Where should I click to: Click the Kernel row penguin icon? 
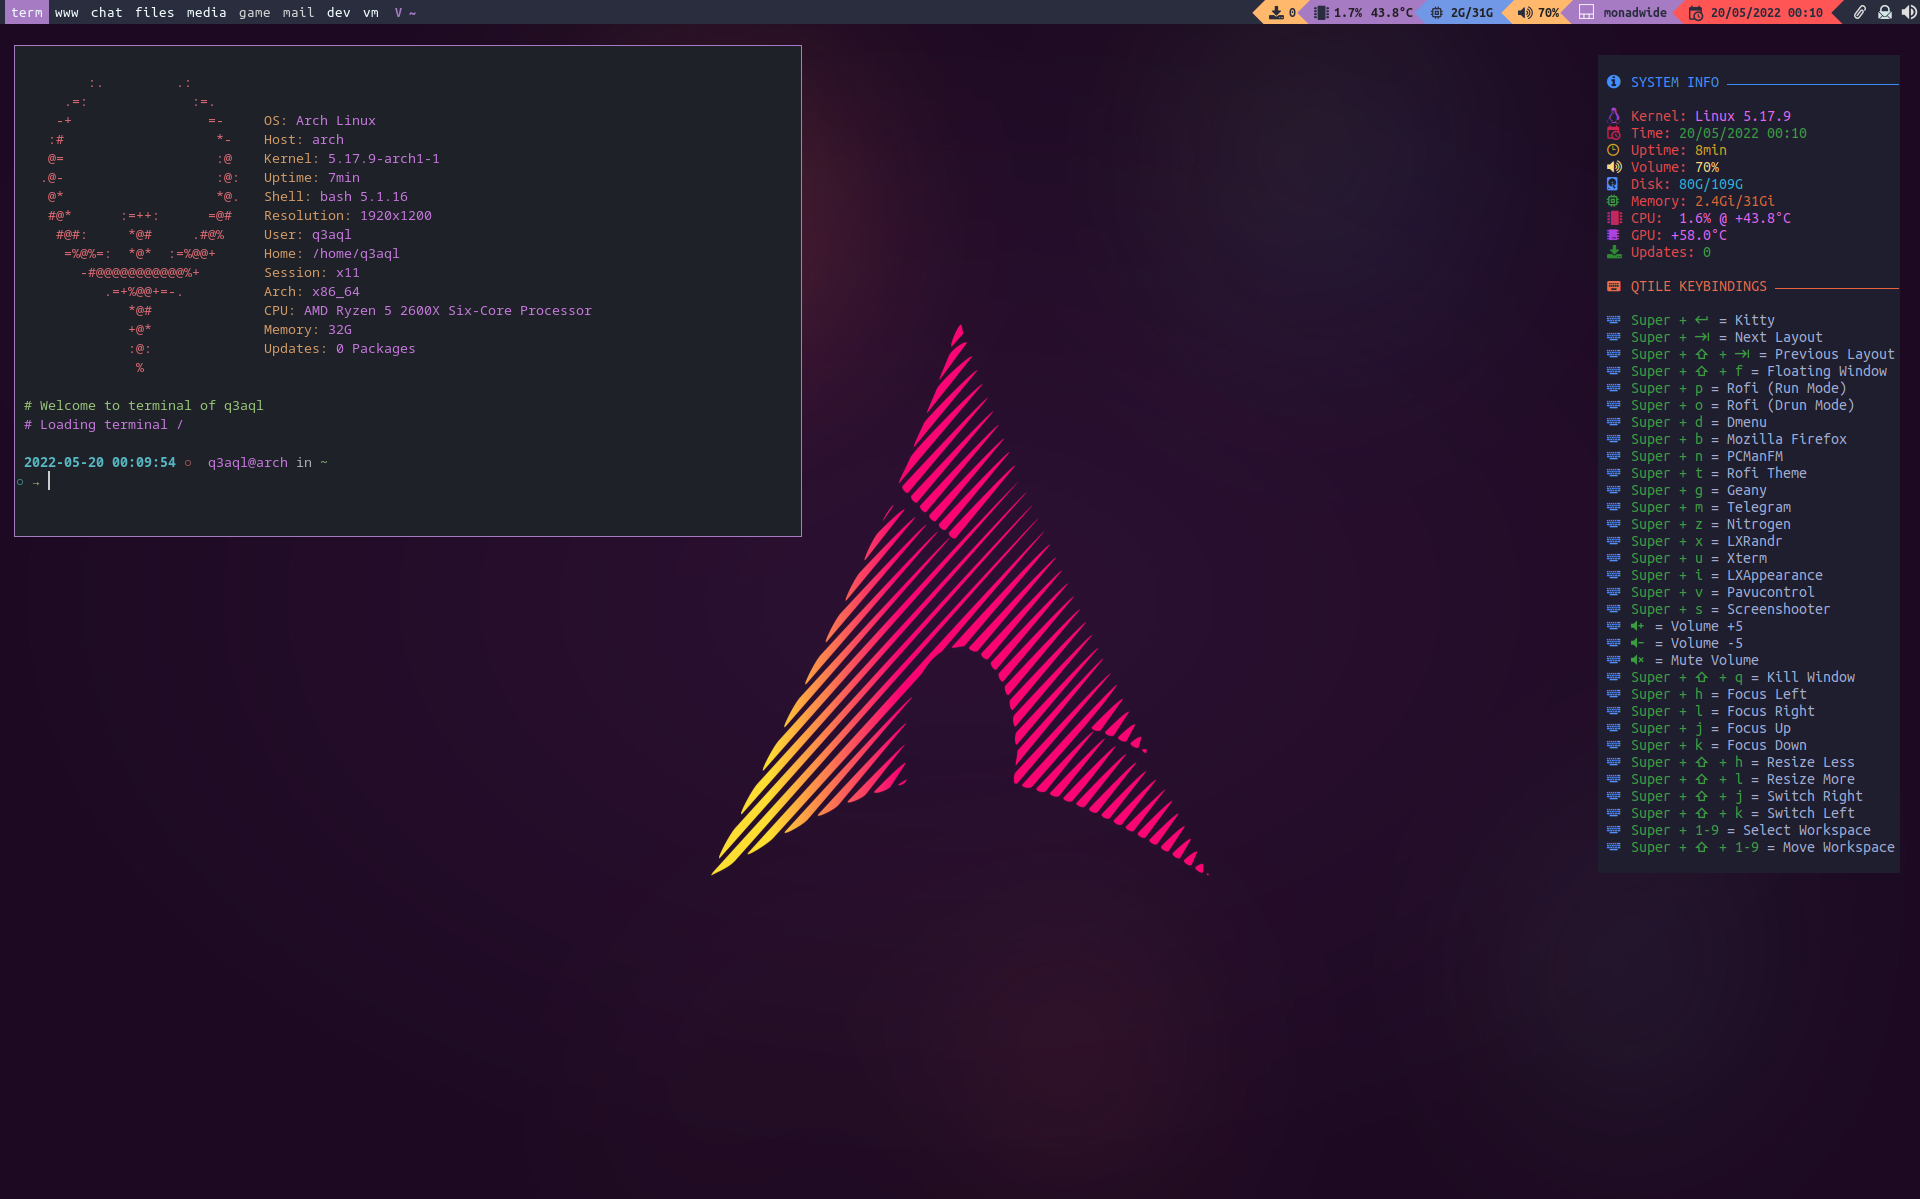coord(1613,116)
